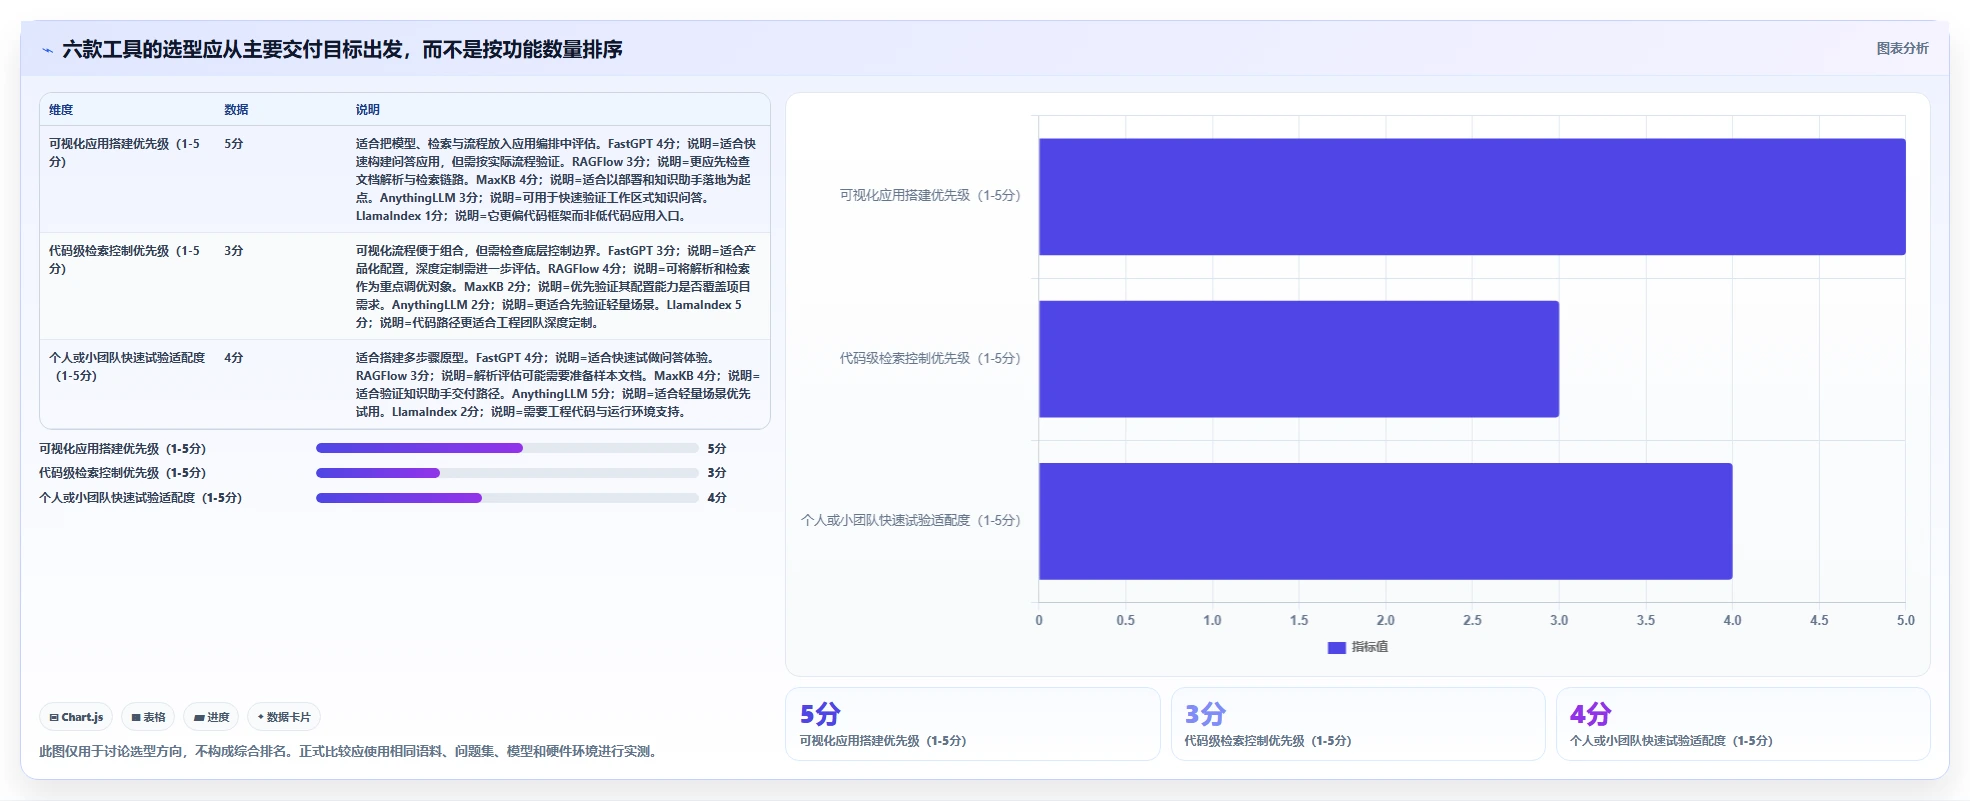Click the 3分 value beside the second progress bar
1970x801 pixels.
click(x=717, y=473)
